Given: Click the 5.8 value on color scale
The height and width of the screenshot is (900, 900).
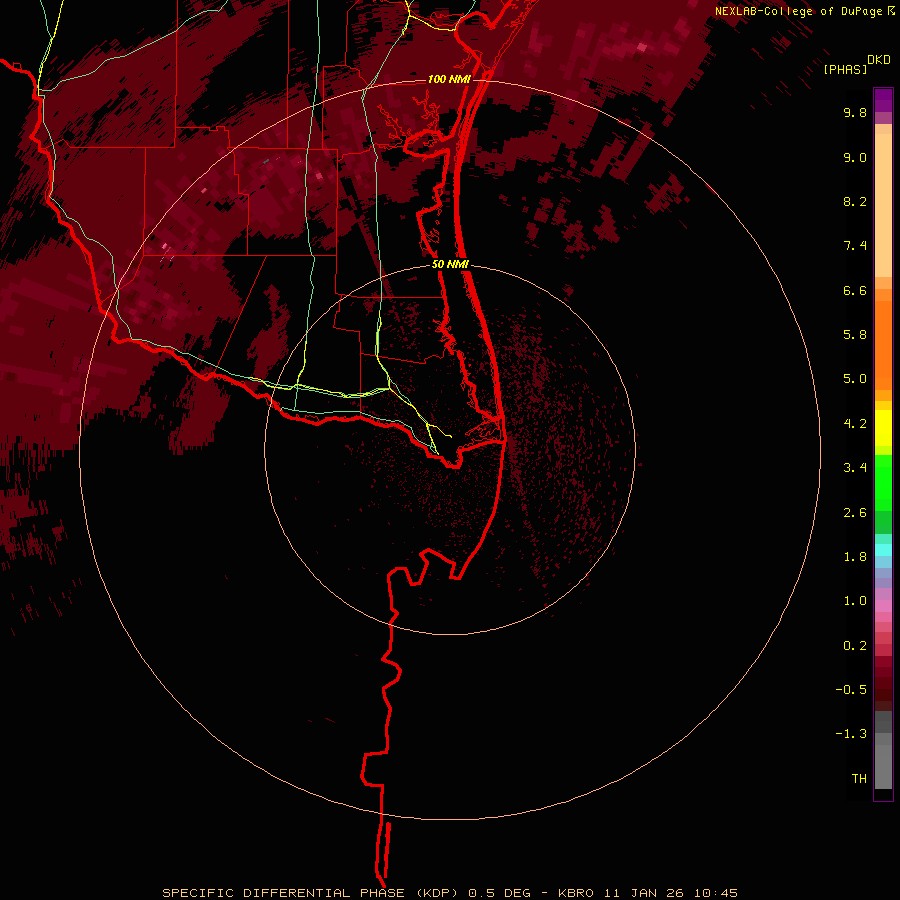Looking at the screenshot, I should (855, 335).
